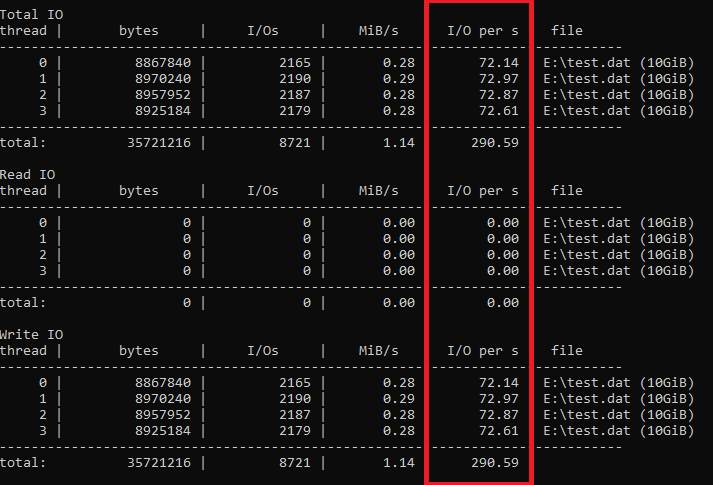Select the "bytes" column header under Write IO
This screenshot has width=713, height=485.
click(139, 350)
